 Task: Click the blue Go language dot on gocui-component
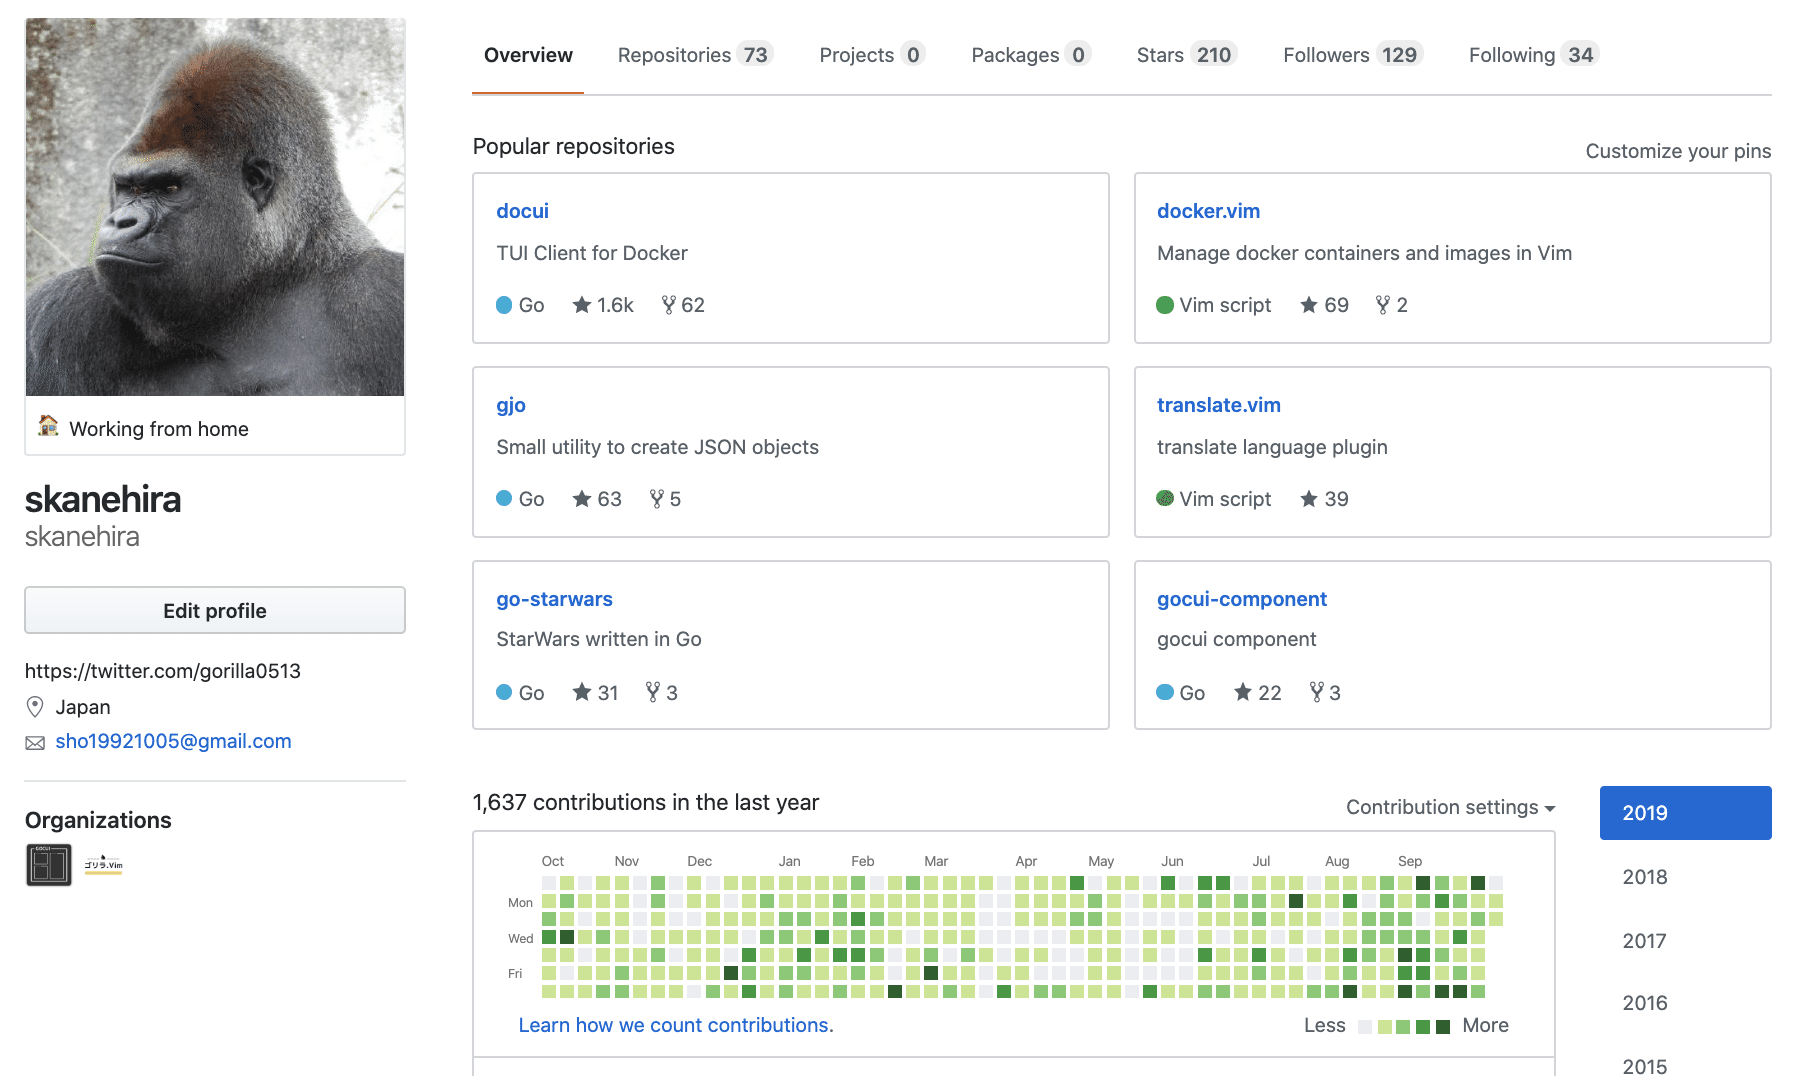coord(1165,692)
